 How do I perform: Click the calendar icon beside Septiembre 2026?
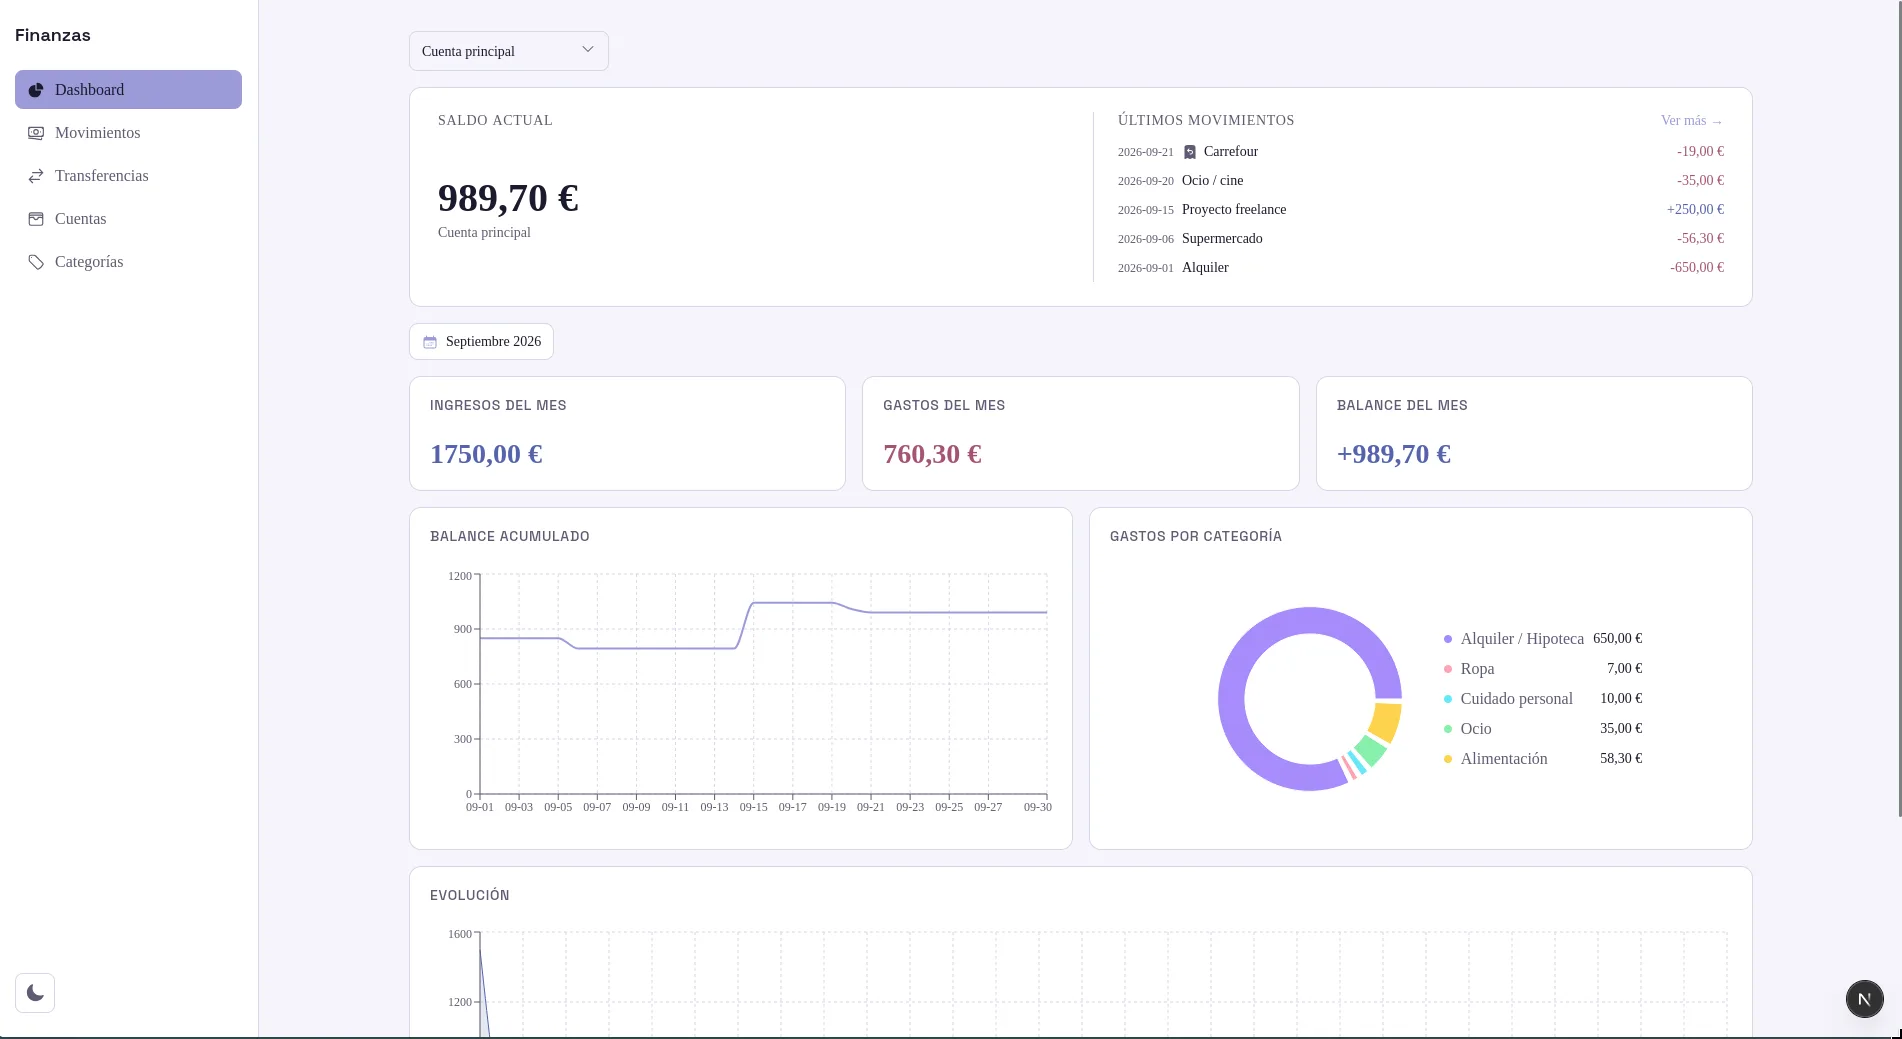point(430,342)
